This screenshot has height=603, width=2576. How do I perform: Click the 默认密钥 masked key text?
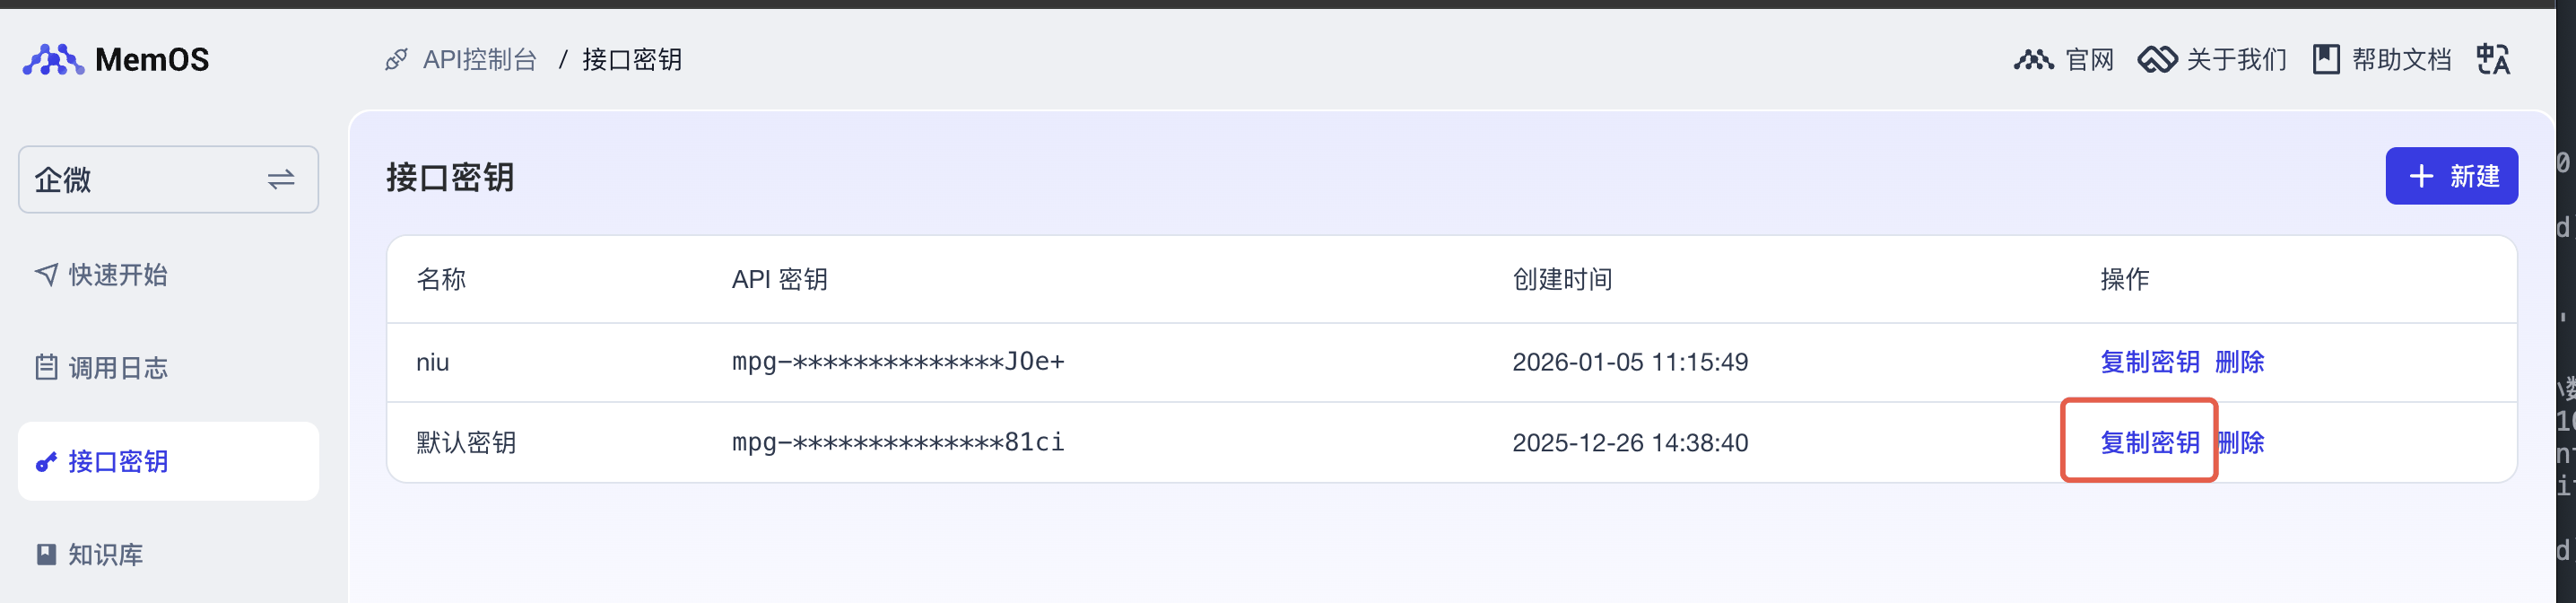click(x=897, y=443)
